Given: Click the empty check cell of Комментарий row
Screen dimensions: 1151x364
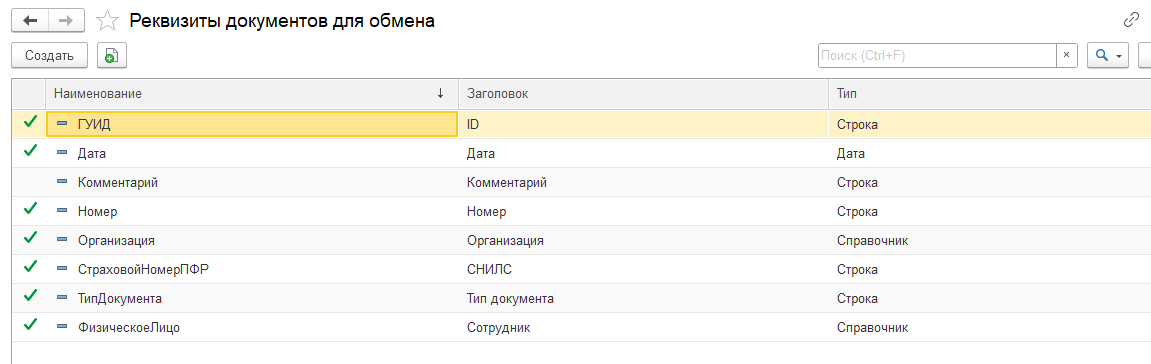Looking at the screenshot, I should (29, 182).
